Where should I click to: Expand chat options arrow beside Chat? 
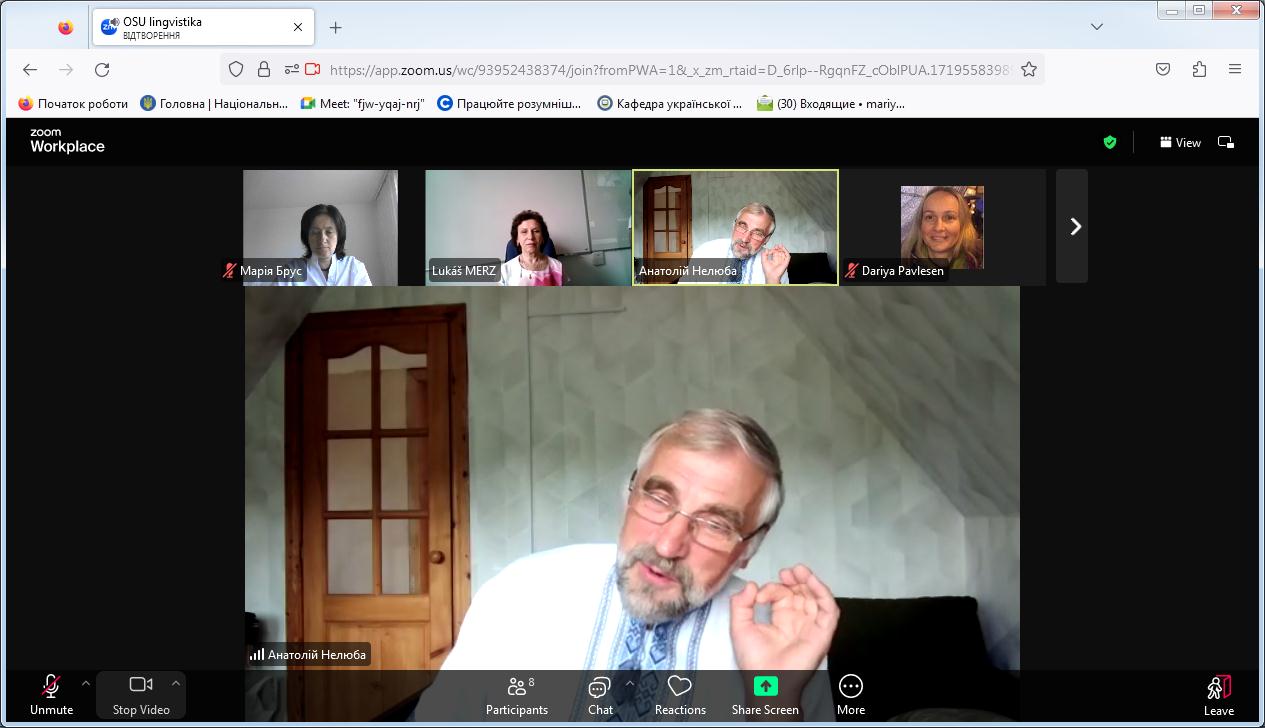click(630, 684)
